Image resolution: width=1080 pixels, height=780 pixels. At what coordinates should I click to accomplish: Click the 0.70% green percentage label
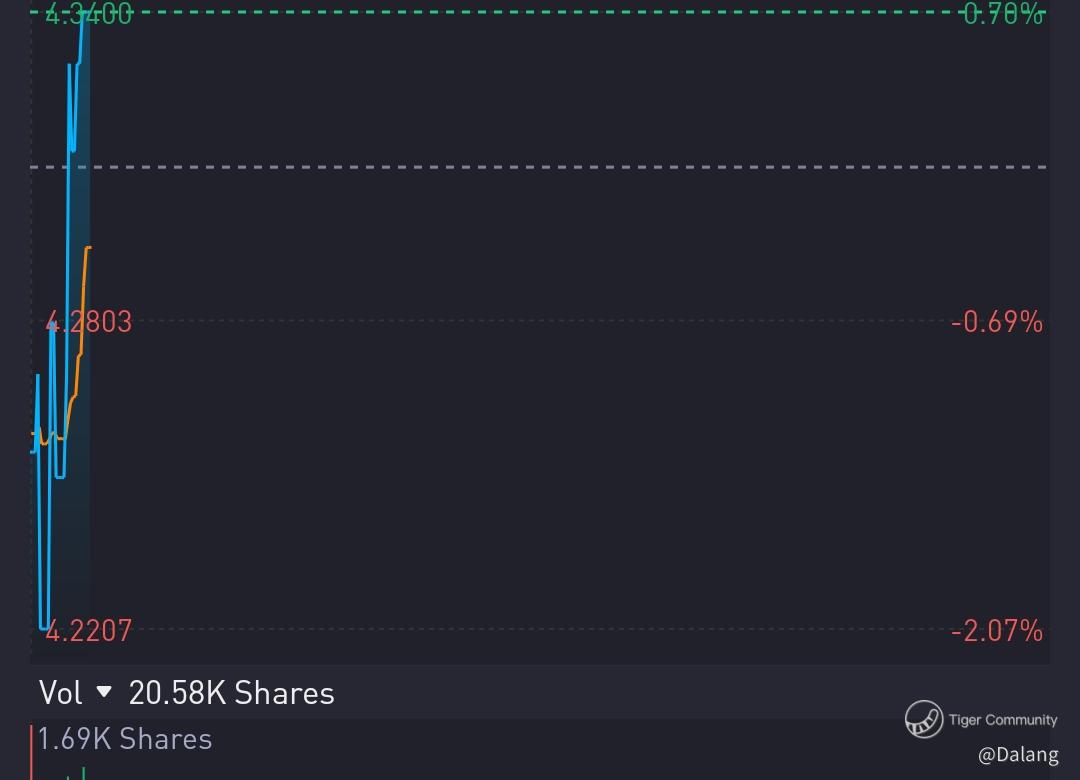(1003, 14)
